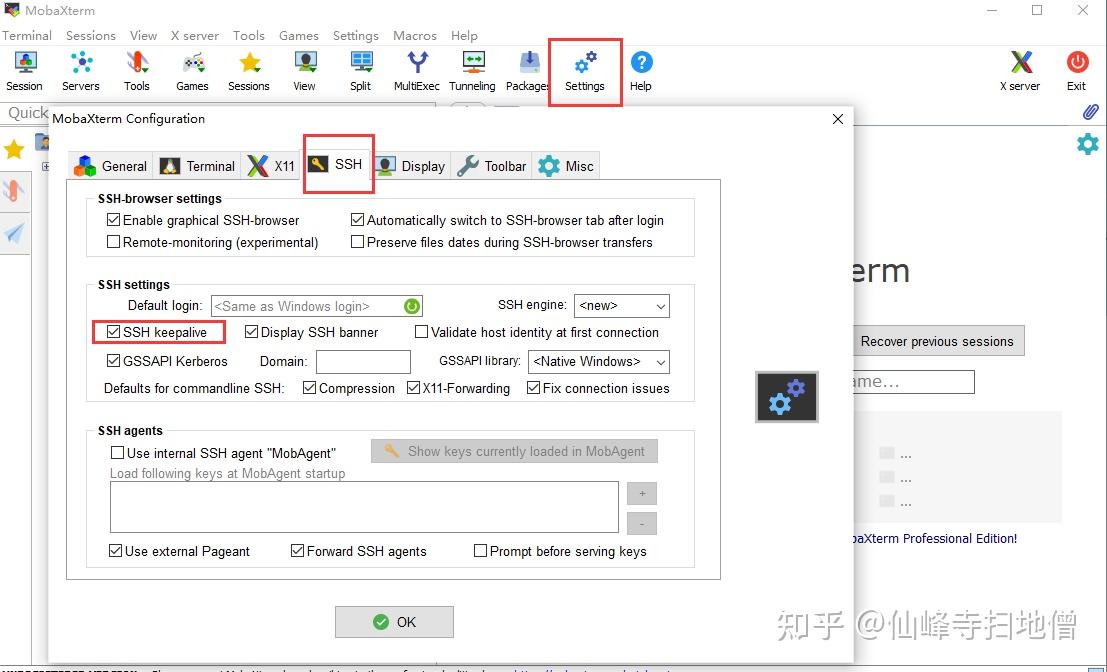Open the Macros menu

(414, 35)
